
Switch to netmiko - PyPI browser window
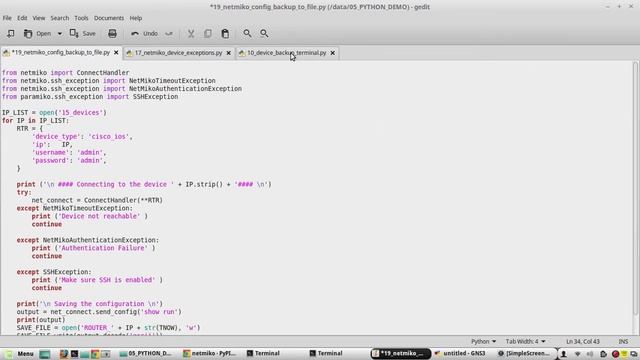pos(209,353)
